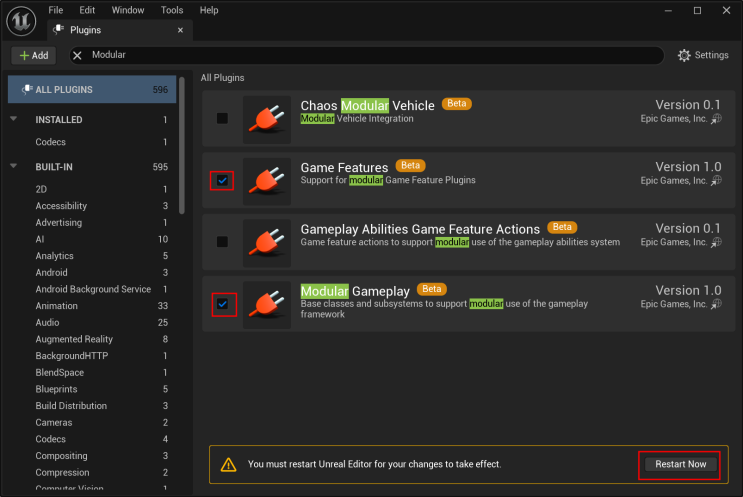Enable the Chaos Modular Vehicle plugin checkbox
The width and height of the screenshot is (743, 497).
coord(222,118)
